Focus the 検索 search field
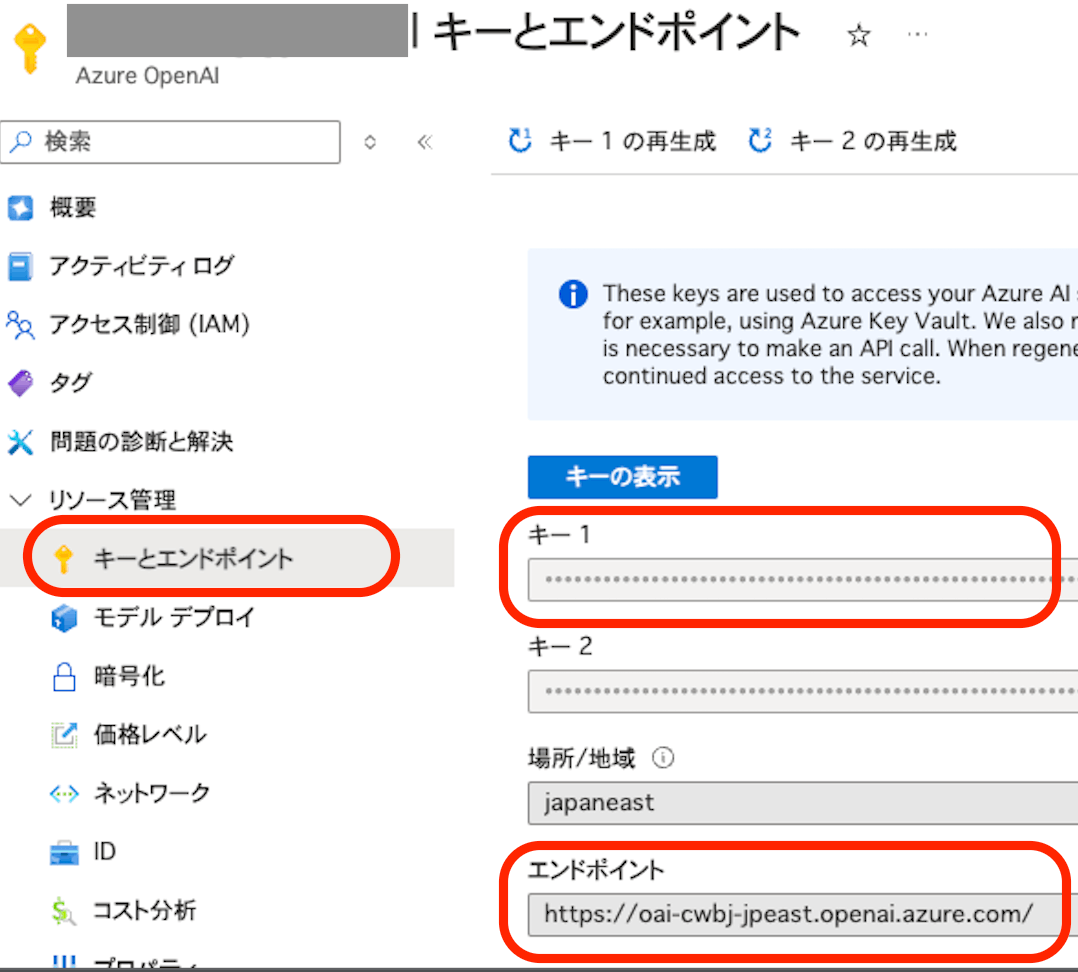 170,142
